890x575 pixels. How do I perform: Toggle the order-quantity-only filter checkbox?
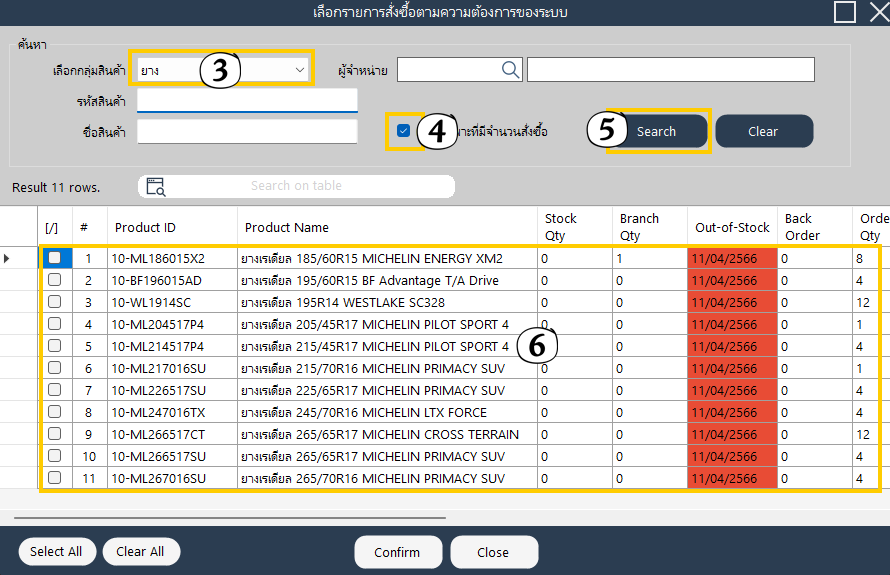[x=403, y=131]
